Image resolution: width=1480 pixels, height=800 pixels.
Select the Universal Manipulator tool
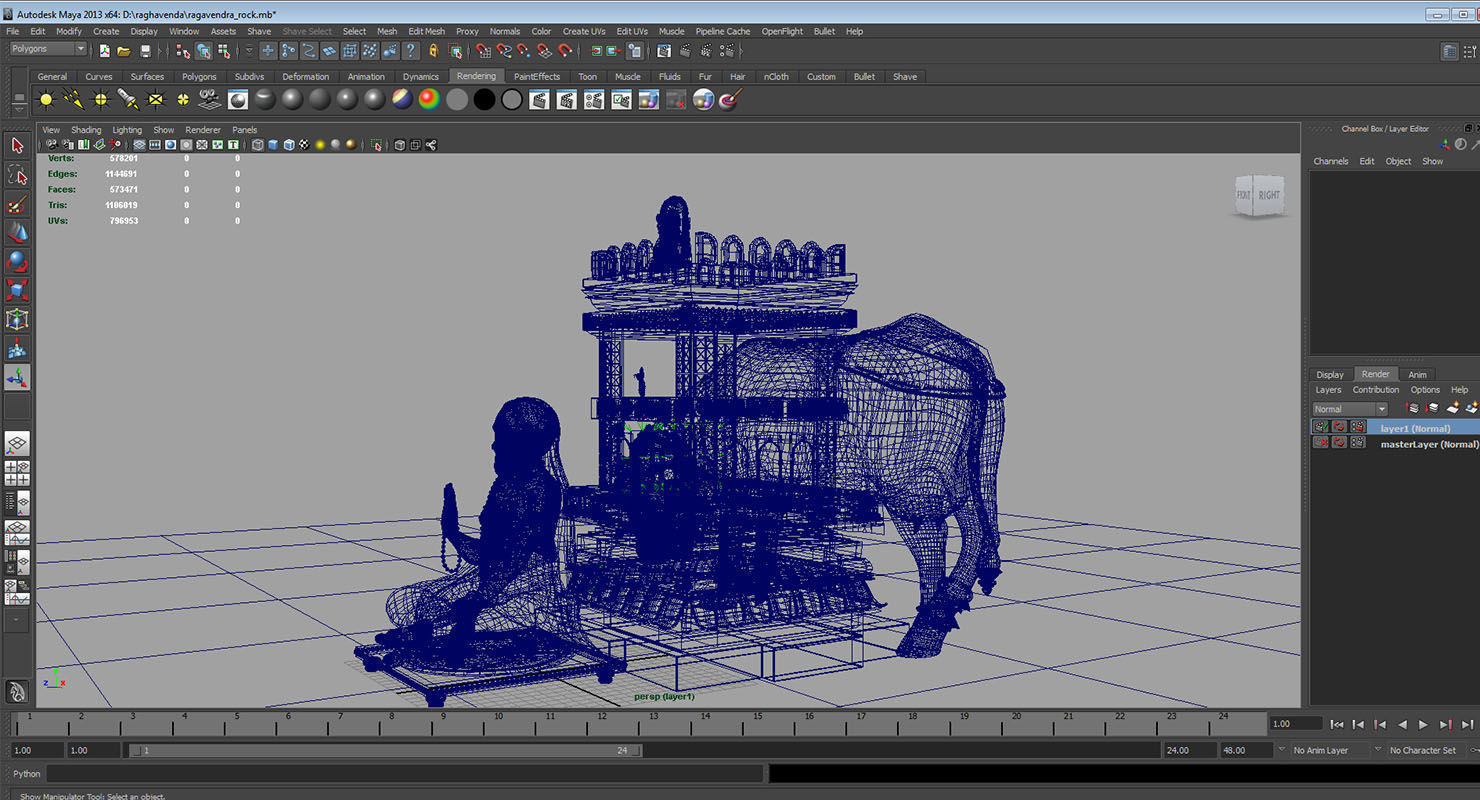coord(17,320)
